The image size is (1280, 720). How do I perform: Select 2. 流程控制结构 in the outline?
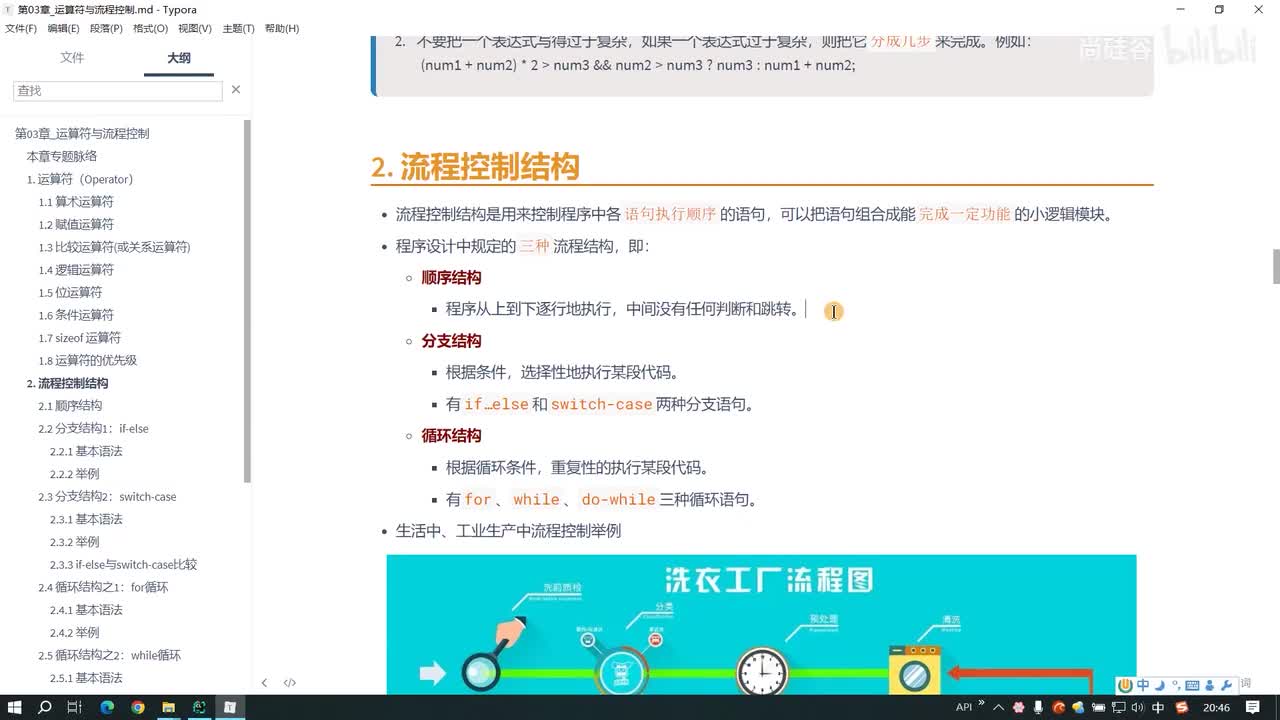tap(67, 383)
